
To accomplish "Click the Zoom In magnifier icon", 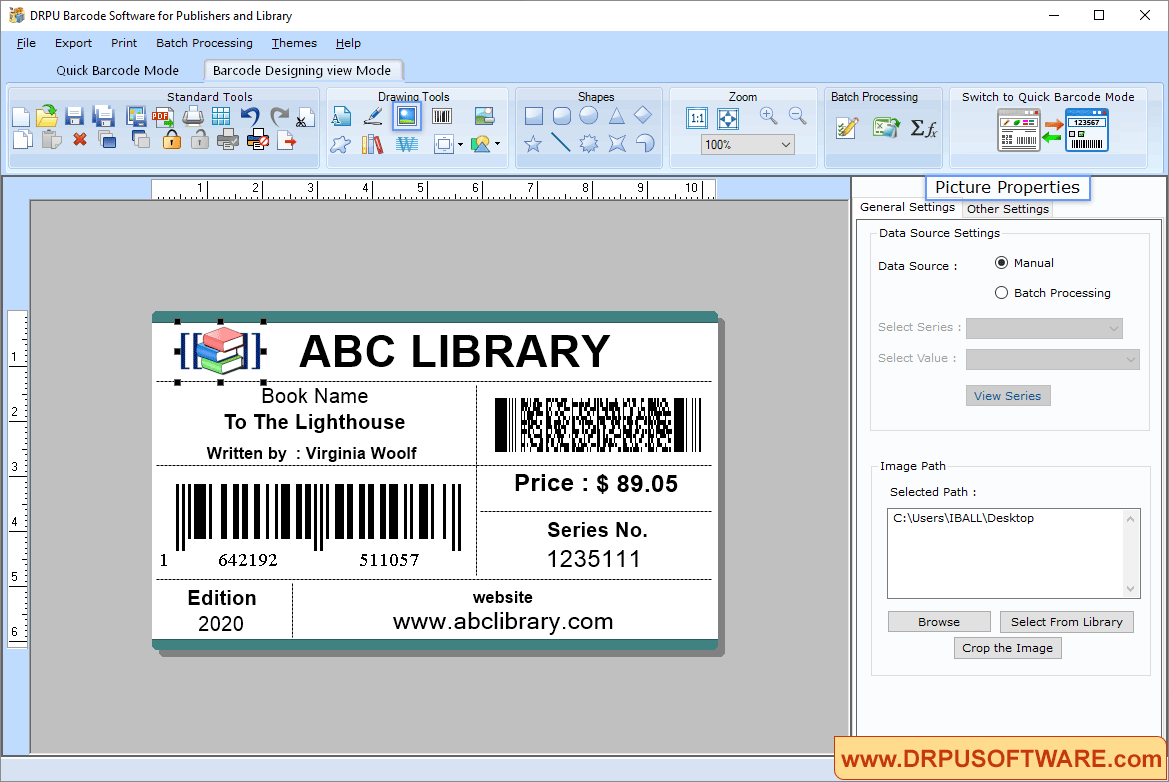I will click(x=768, y=116).
